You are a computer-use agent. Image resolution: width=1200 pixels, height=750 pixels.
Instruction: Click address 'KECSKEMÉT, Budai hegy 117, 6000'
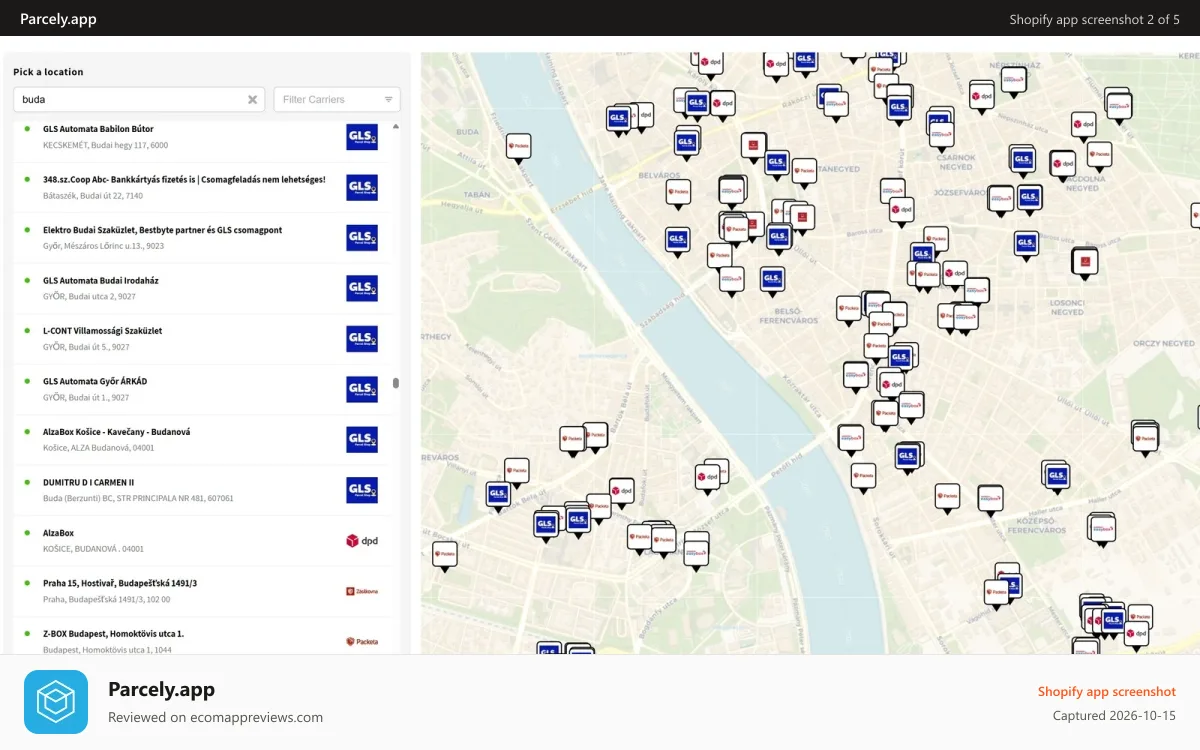point(105,145)
